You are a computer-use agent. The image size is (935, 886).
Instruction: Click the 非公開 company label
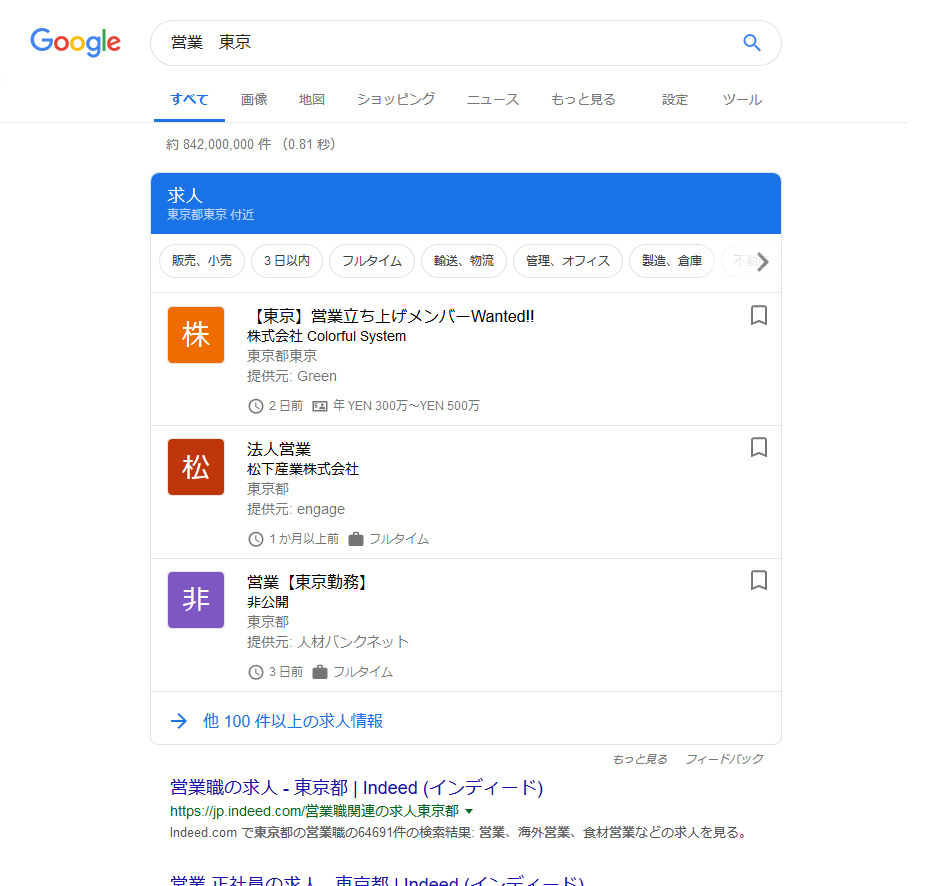point(268,602)
